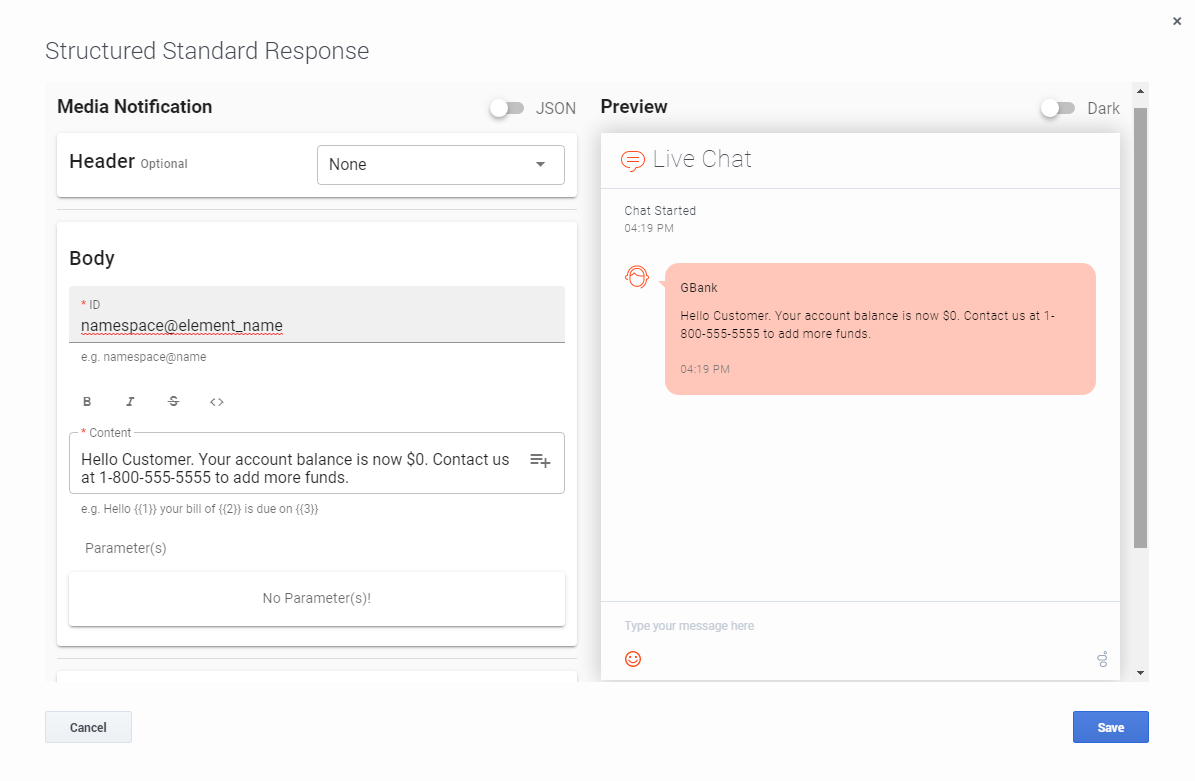Screen dimensions: 1195x781
Task: Open the emoji picker in chat preview
Action: point(633,659)
